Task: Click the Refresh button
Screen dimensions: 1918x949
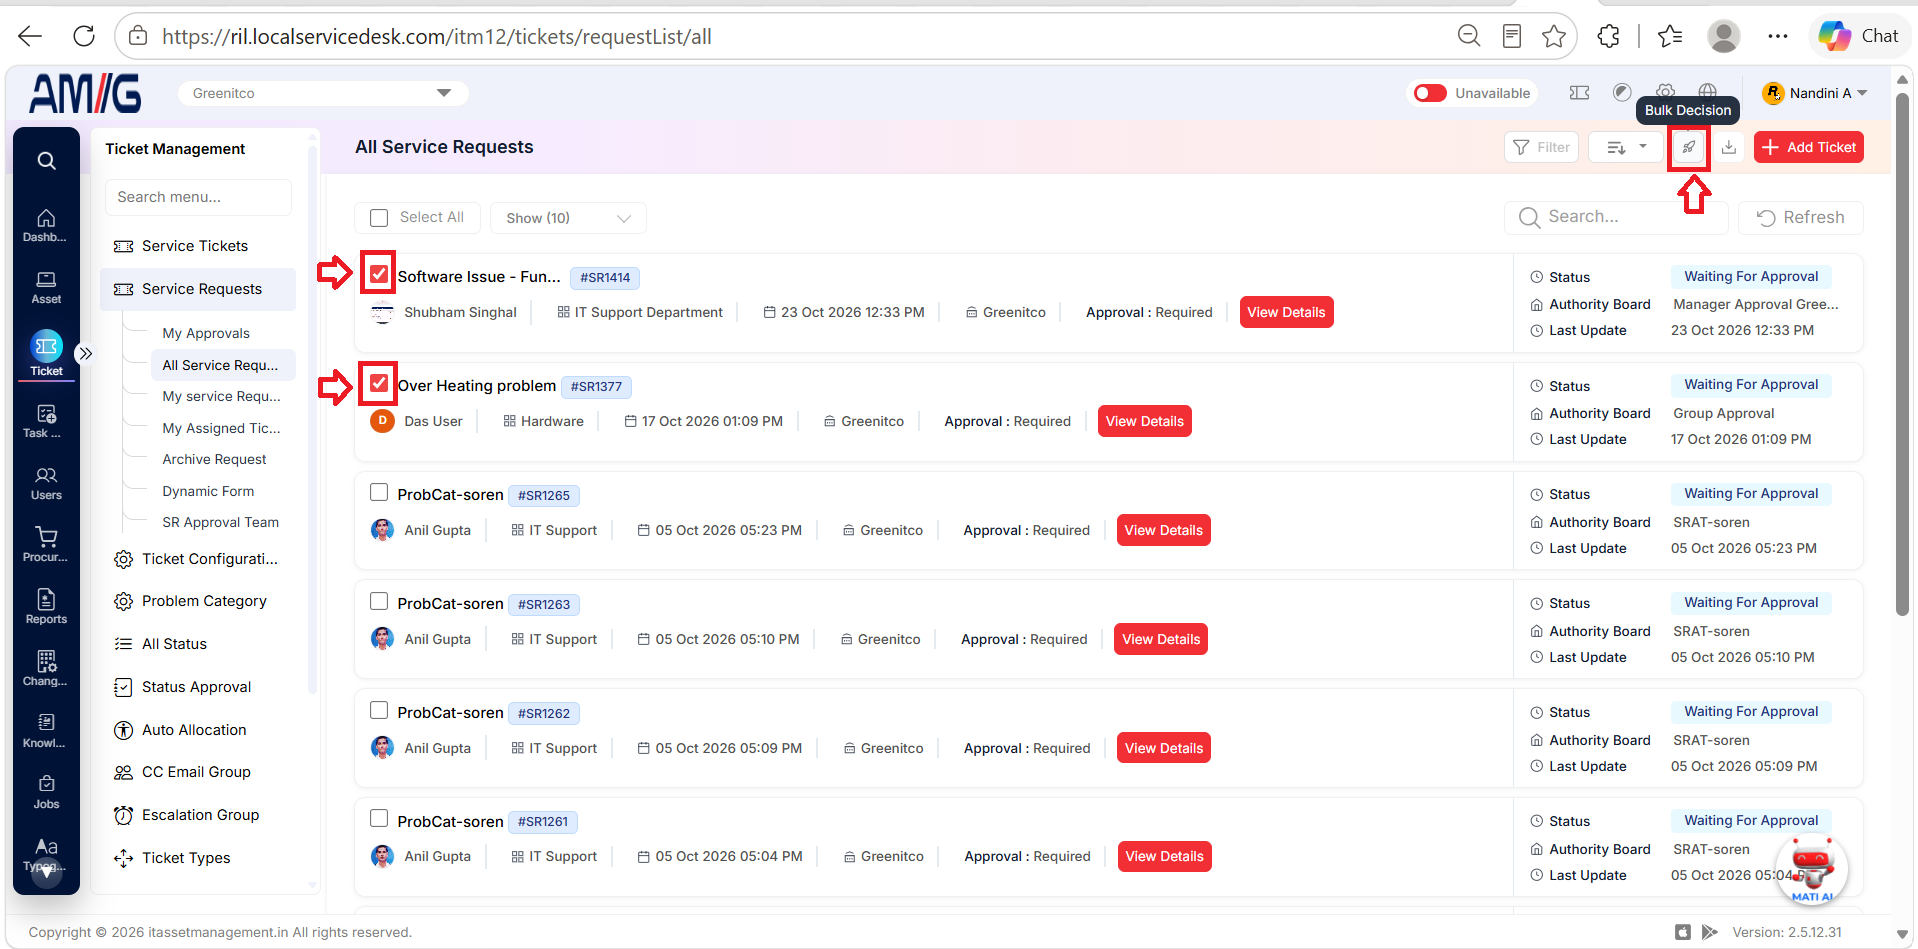Action: [x=1801, y=217]
